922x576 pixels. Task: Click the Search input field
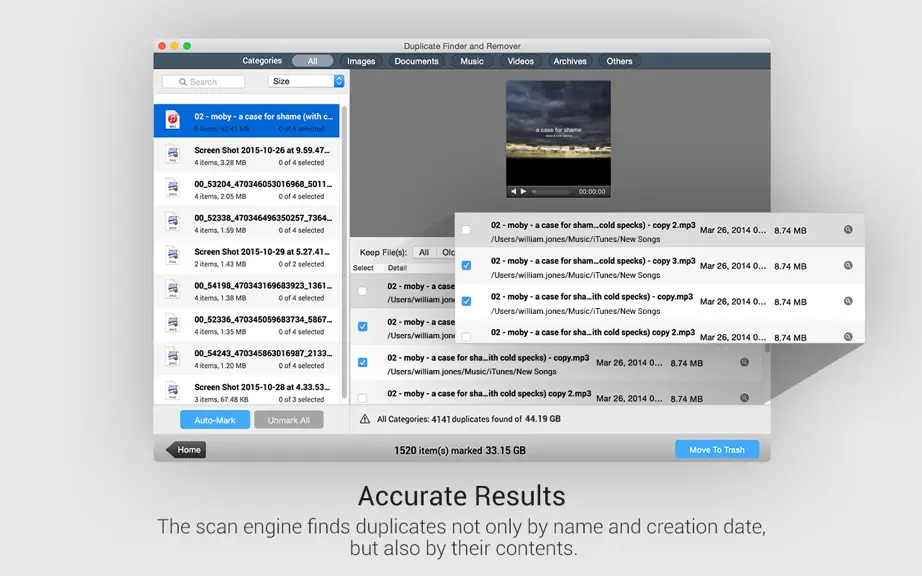203,82
